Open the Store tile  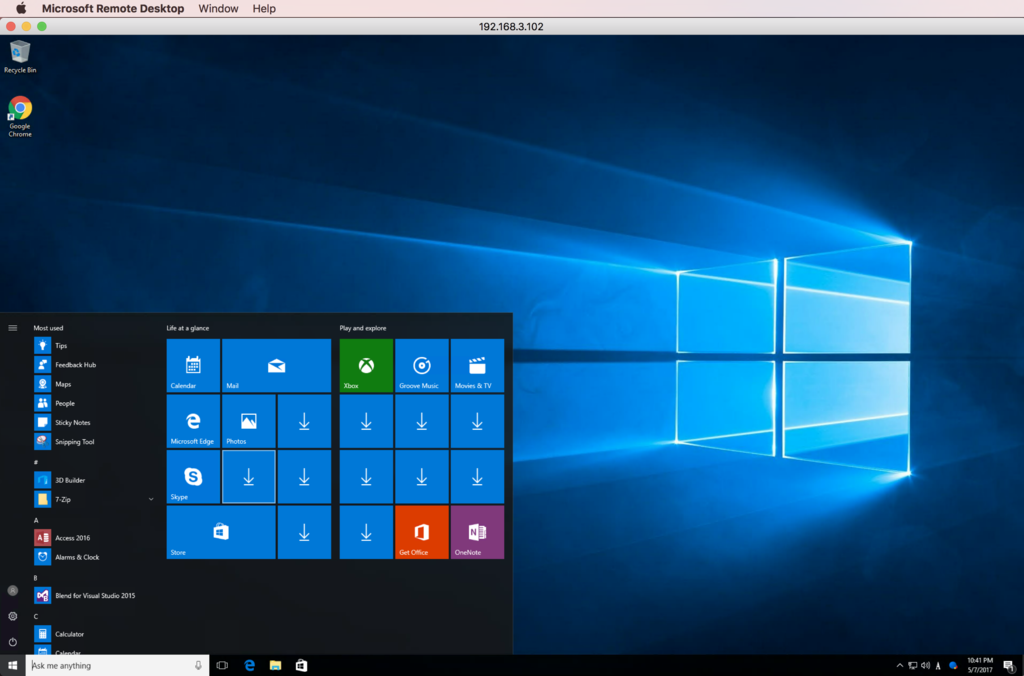coord(221,532)
